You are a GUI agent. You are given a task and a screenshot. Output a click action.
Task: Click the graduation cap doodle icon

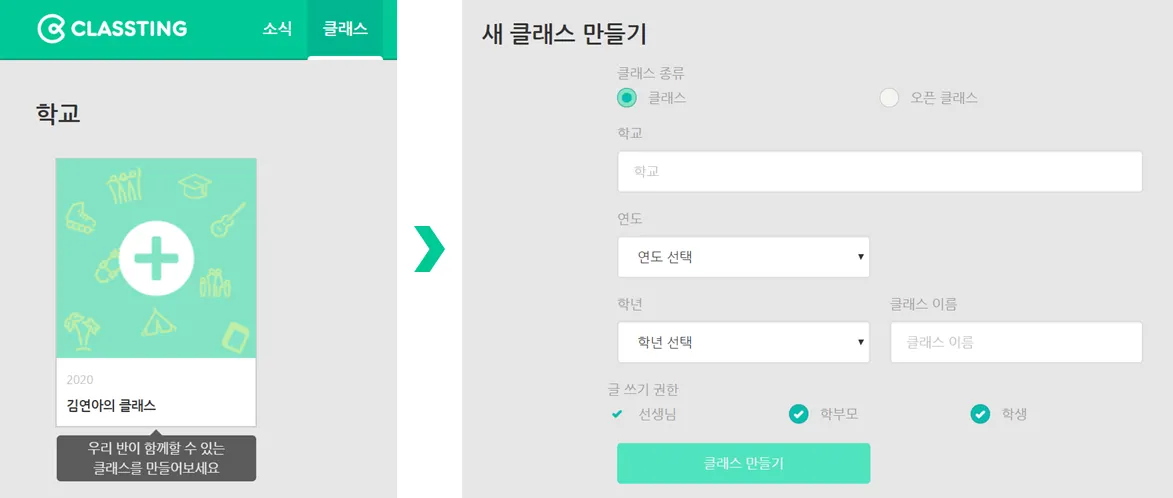[x=194, y=185]
